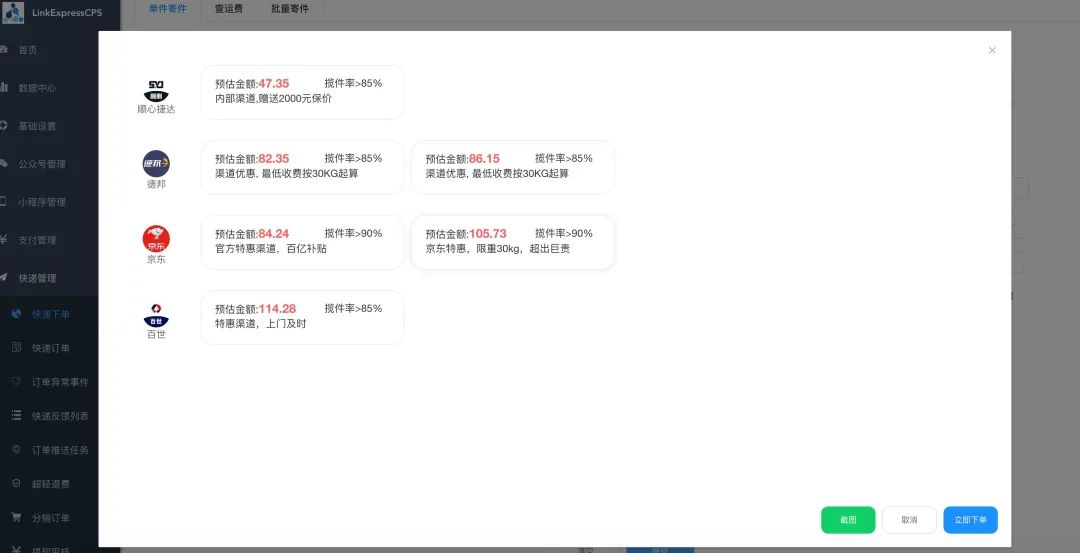Image resolution: width=1080 pixels, height=553 pixels.
Task: Click the 顺心捷达 courier logo
Action: pyautogui.click(x=156, y=91)
